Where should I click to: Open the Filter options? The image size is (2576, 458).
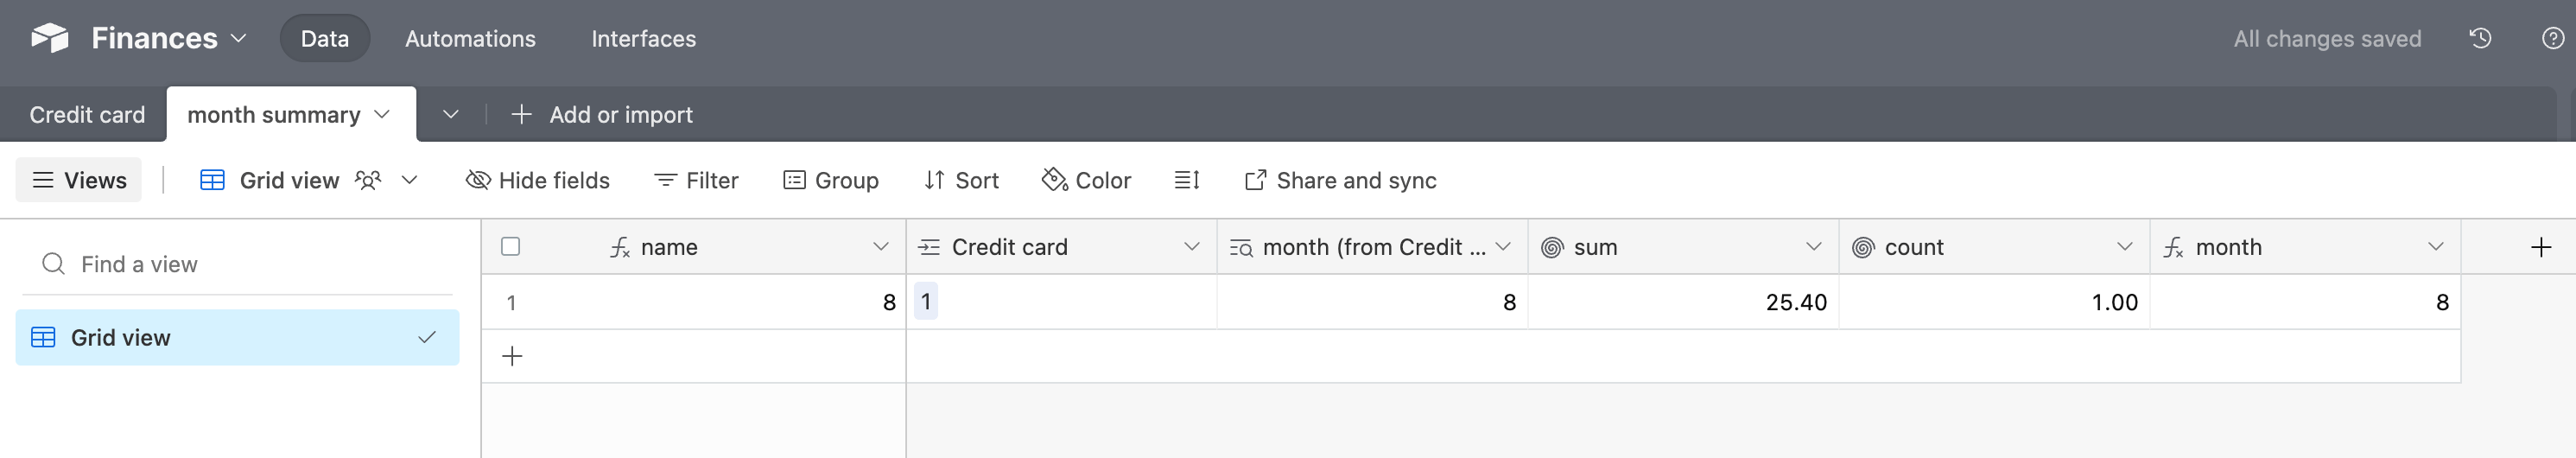[696, 180]
